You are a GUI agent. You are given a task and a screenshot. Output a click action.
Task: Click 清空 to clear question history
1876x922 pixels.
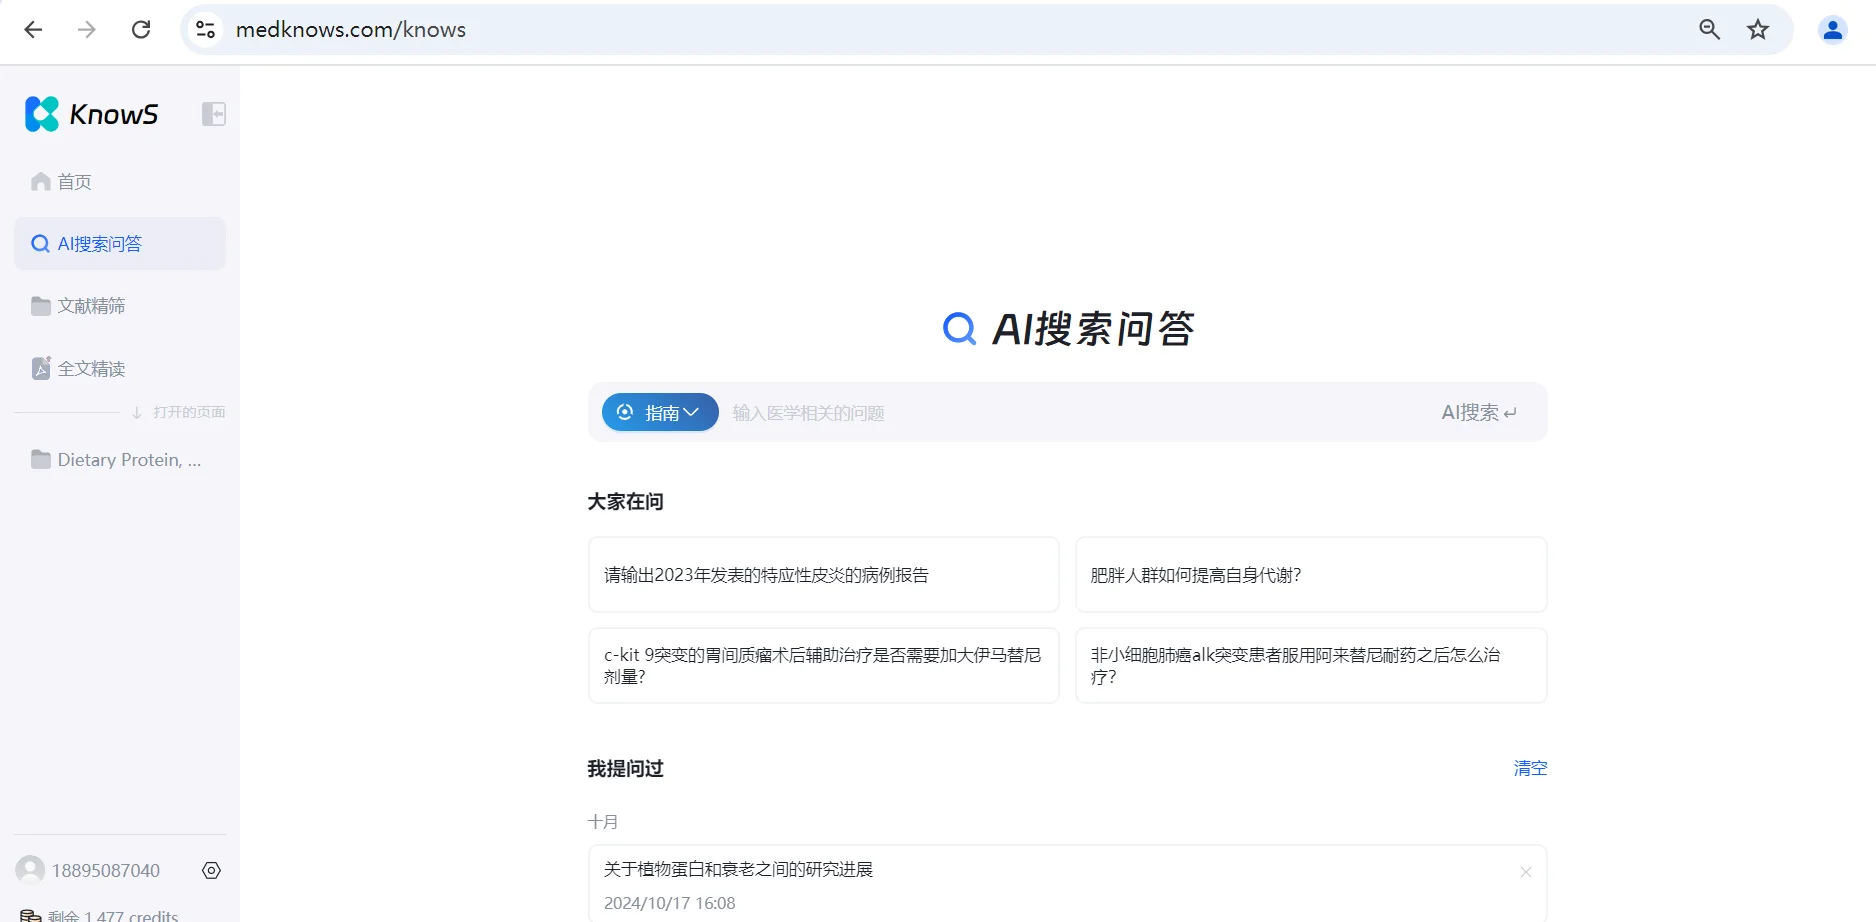tap(1530, 768)
